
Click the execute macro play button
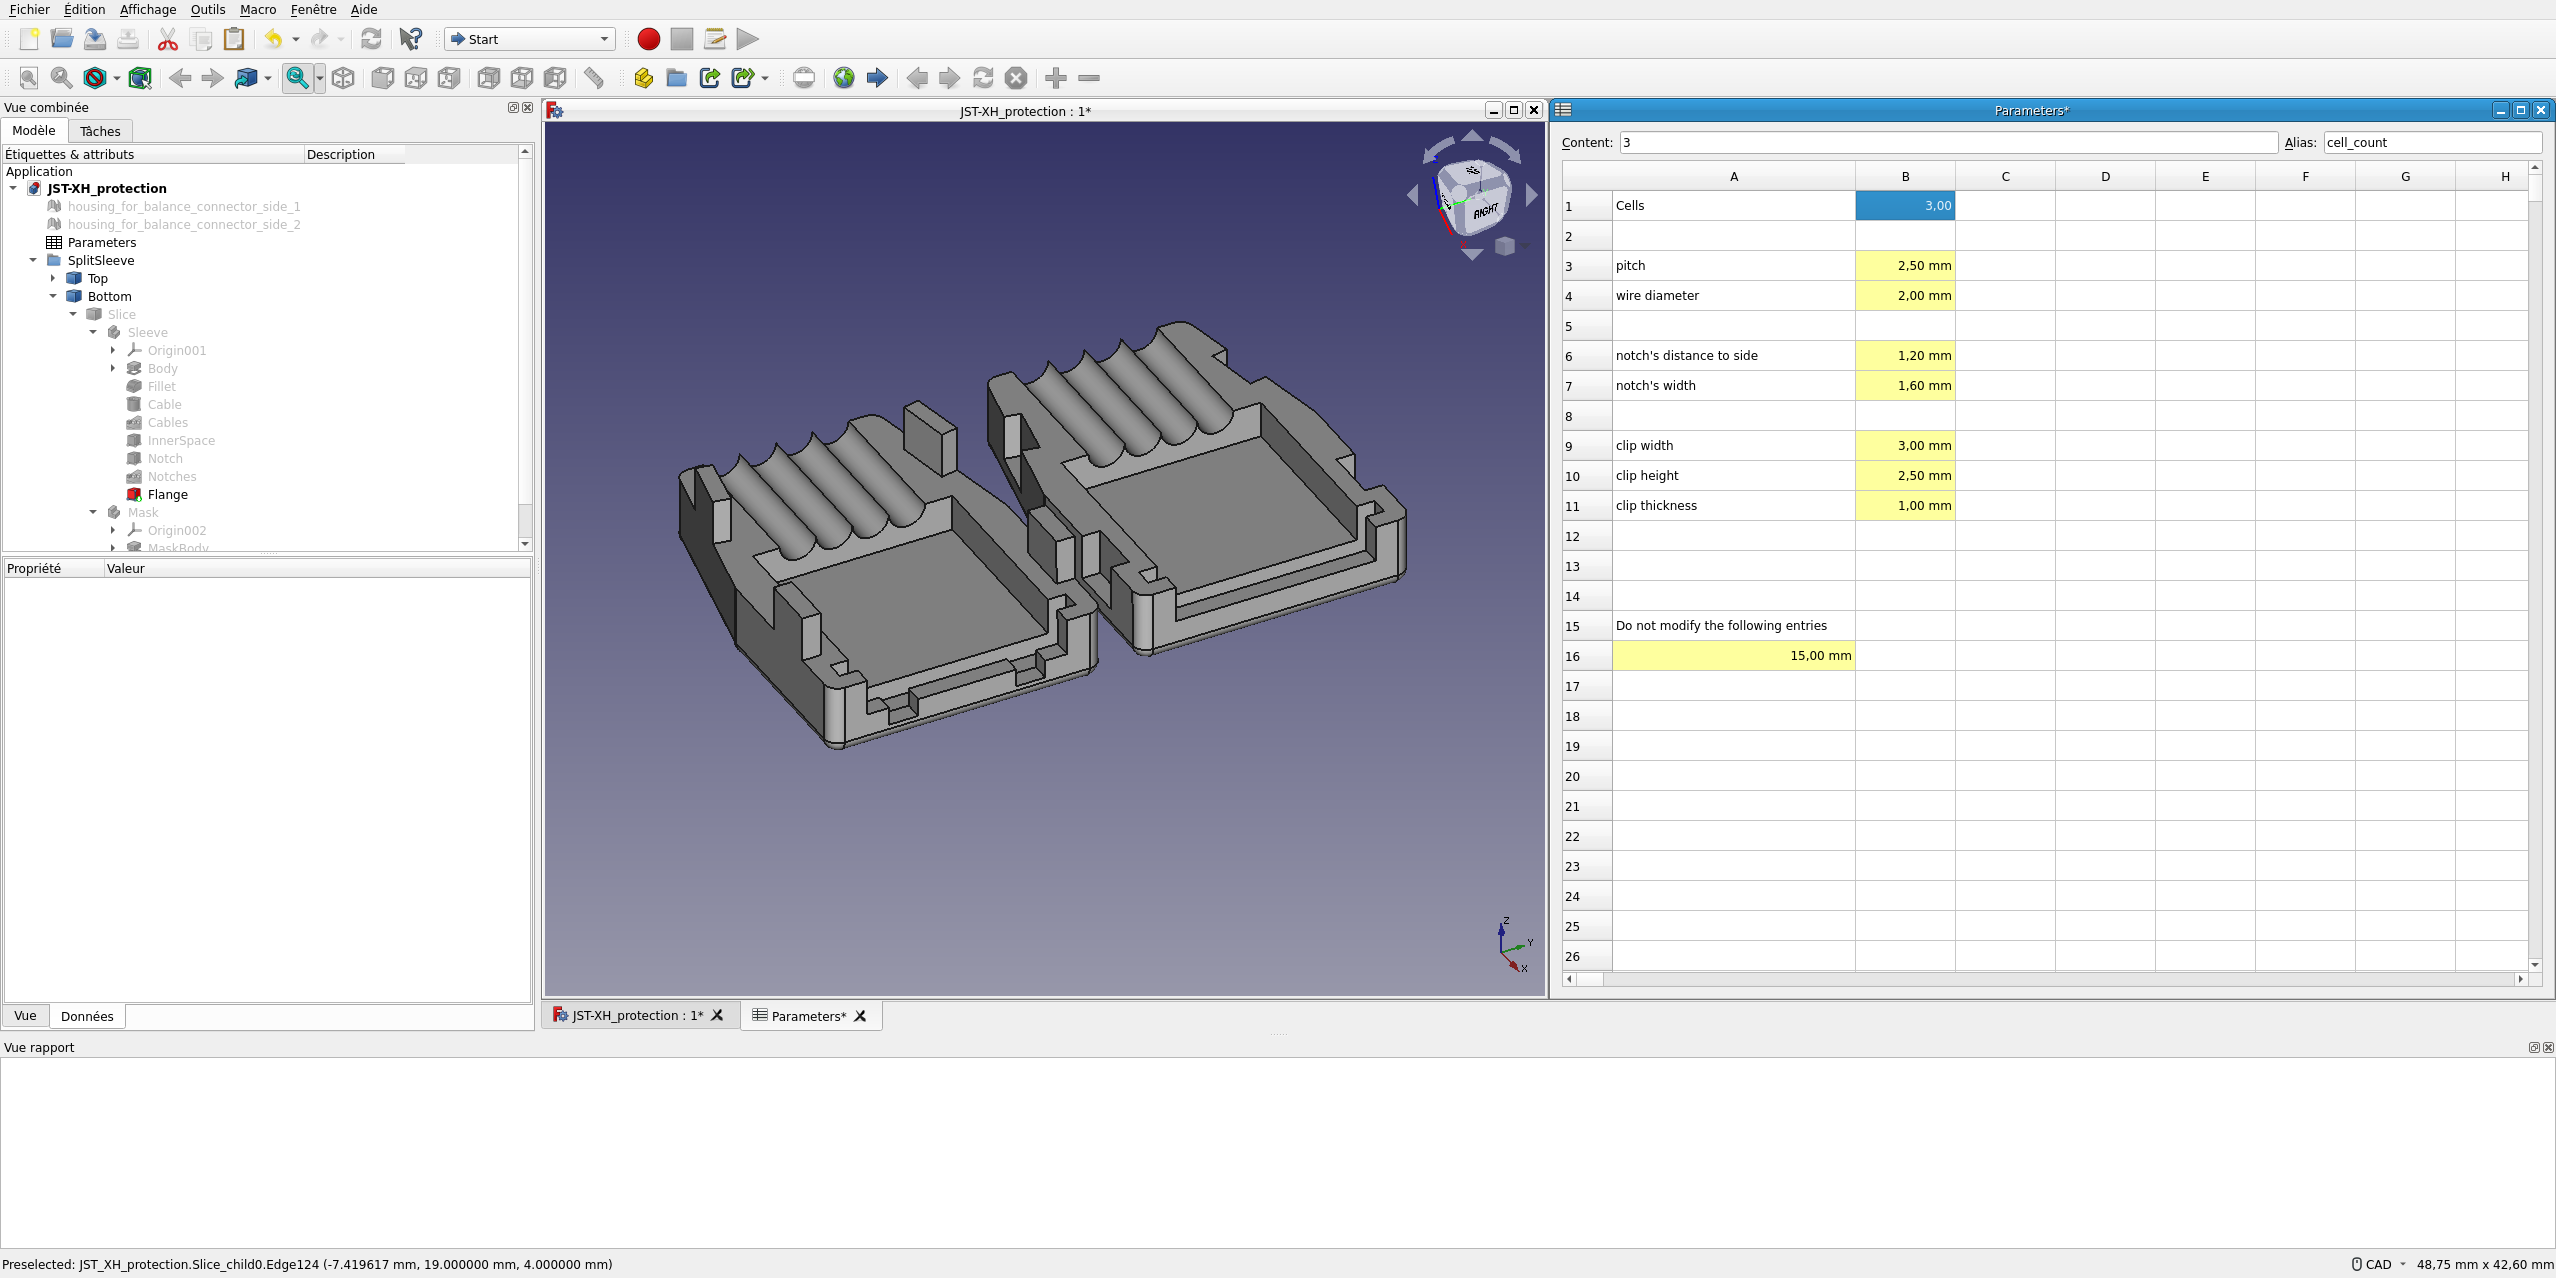[x=747, y=39]
